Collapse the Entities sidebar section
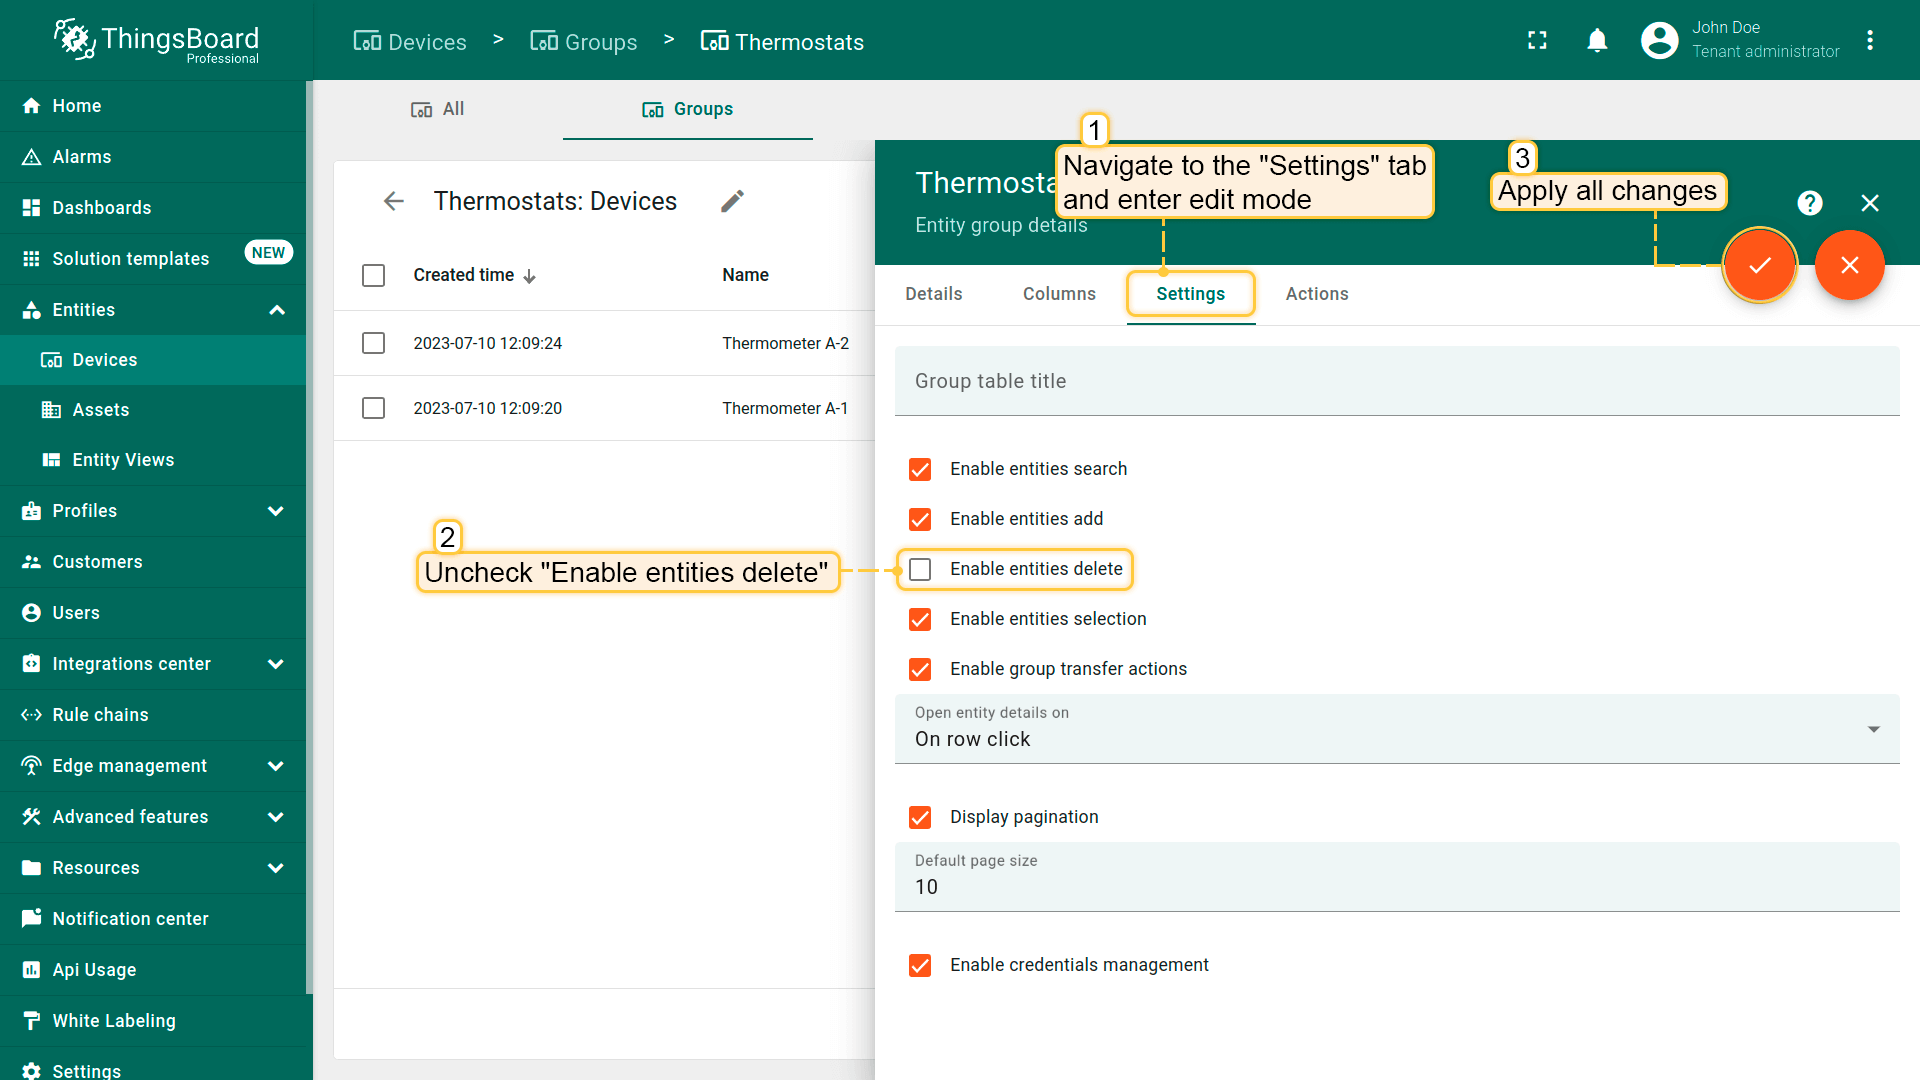This screenshot has height=1080, width=1920. (277, 310)
